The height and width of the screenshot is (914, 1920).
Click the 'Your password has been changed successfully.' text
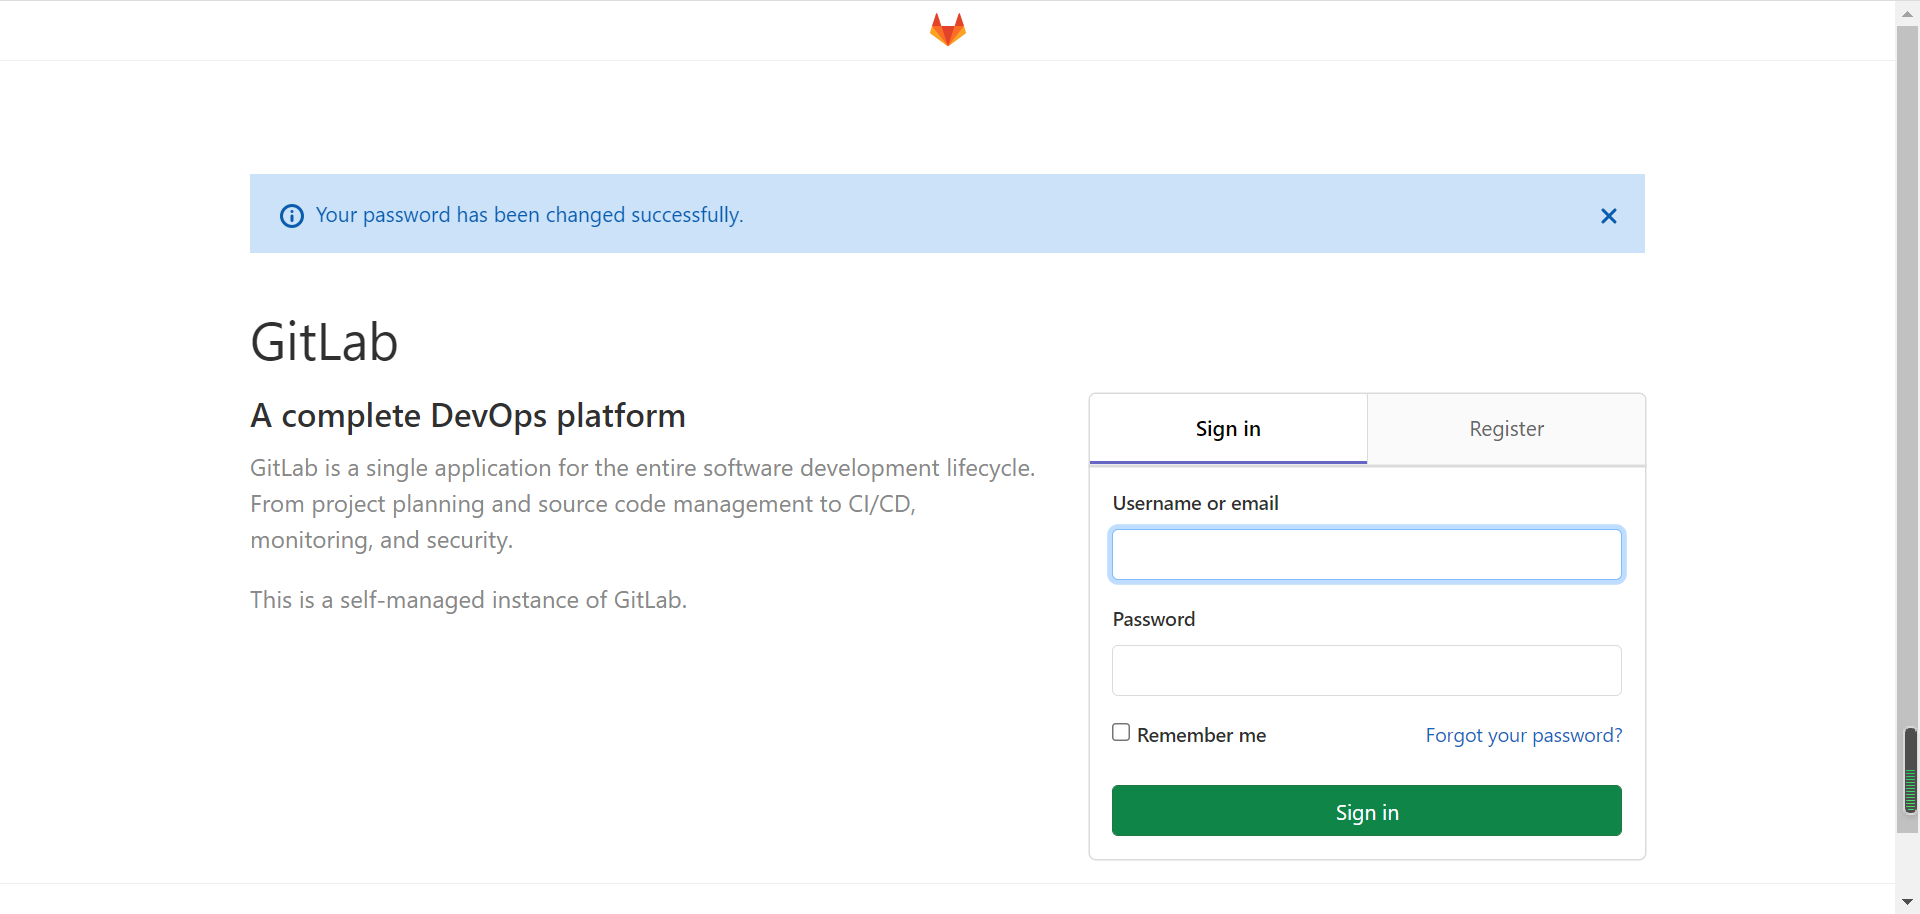click(x=529, y=215)
